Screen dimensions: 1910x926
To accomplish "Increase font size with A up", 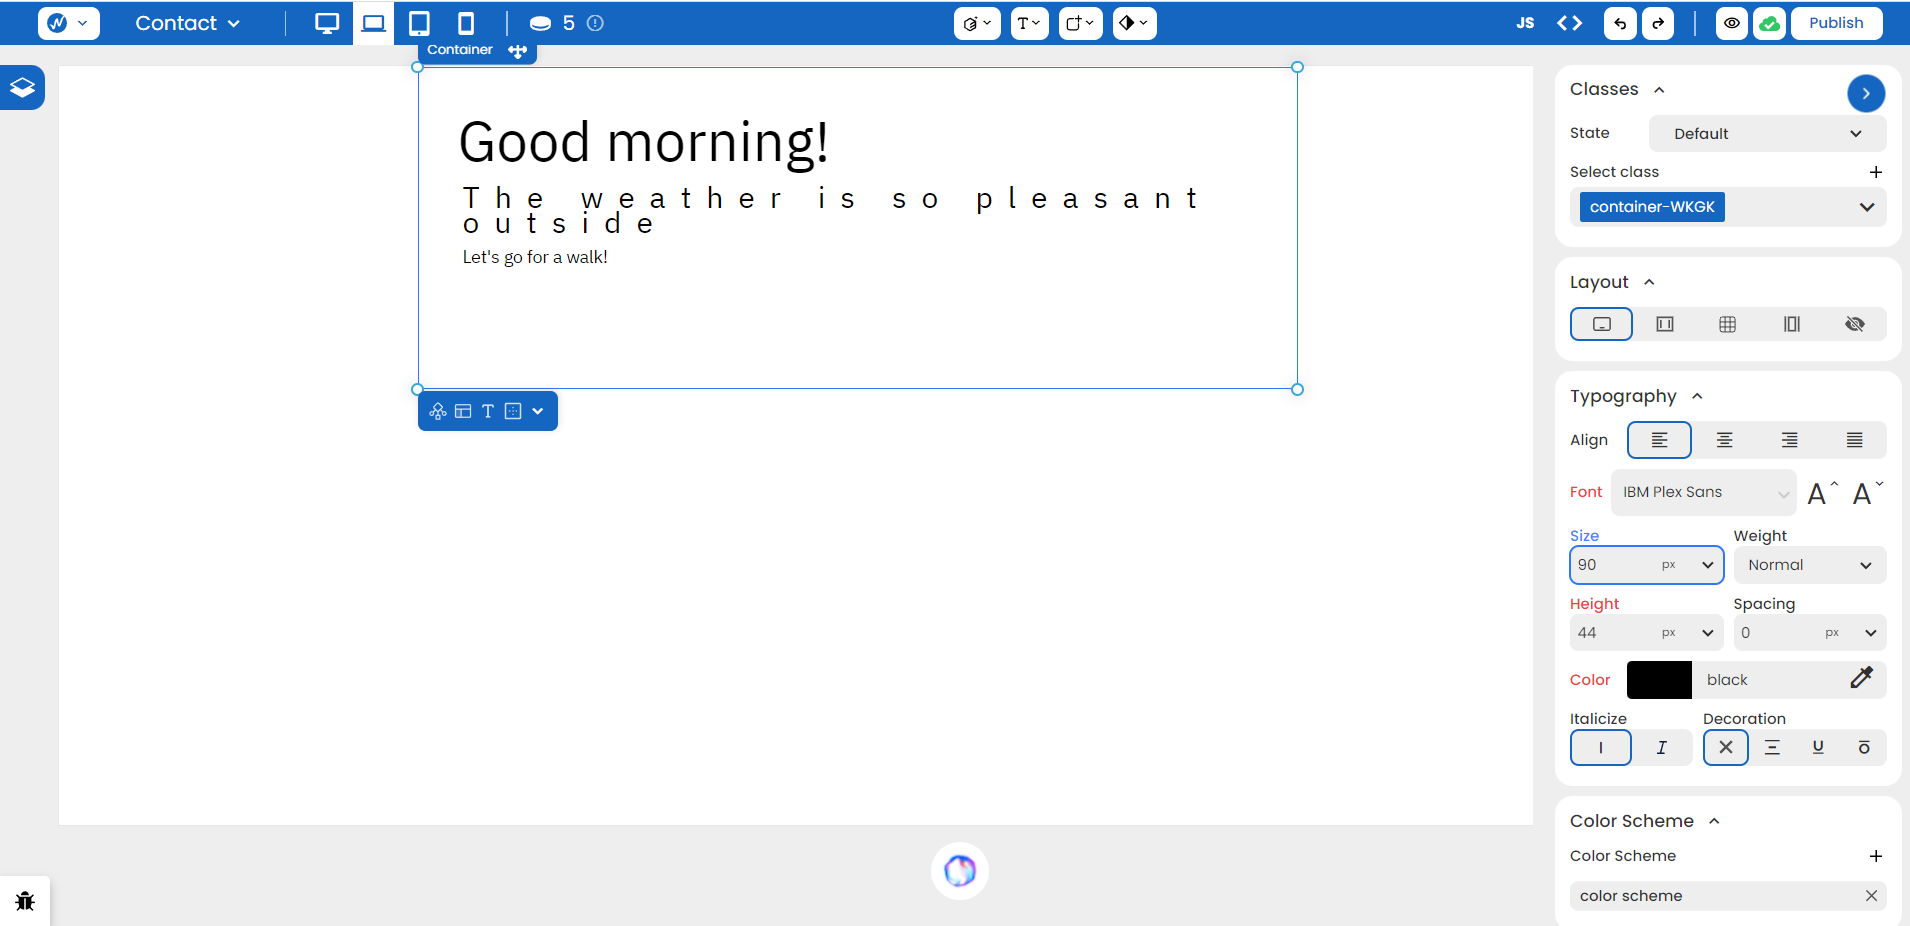I will (1823, 492).
